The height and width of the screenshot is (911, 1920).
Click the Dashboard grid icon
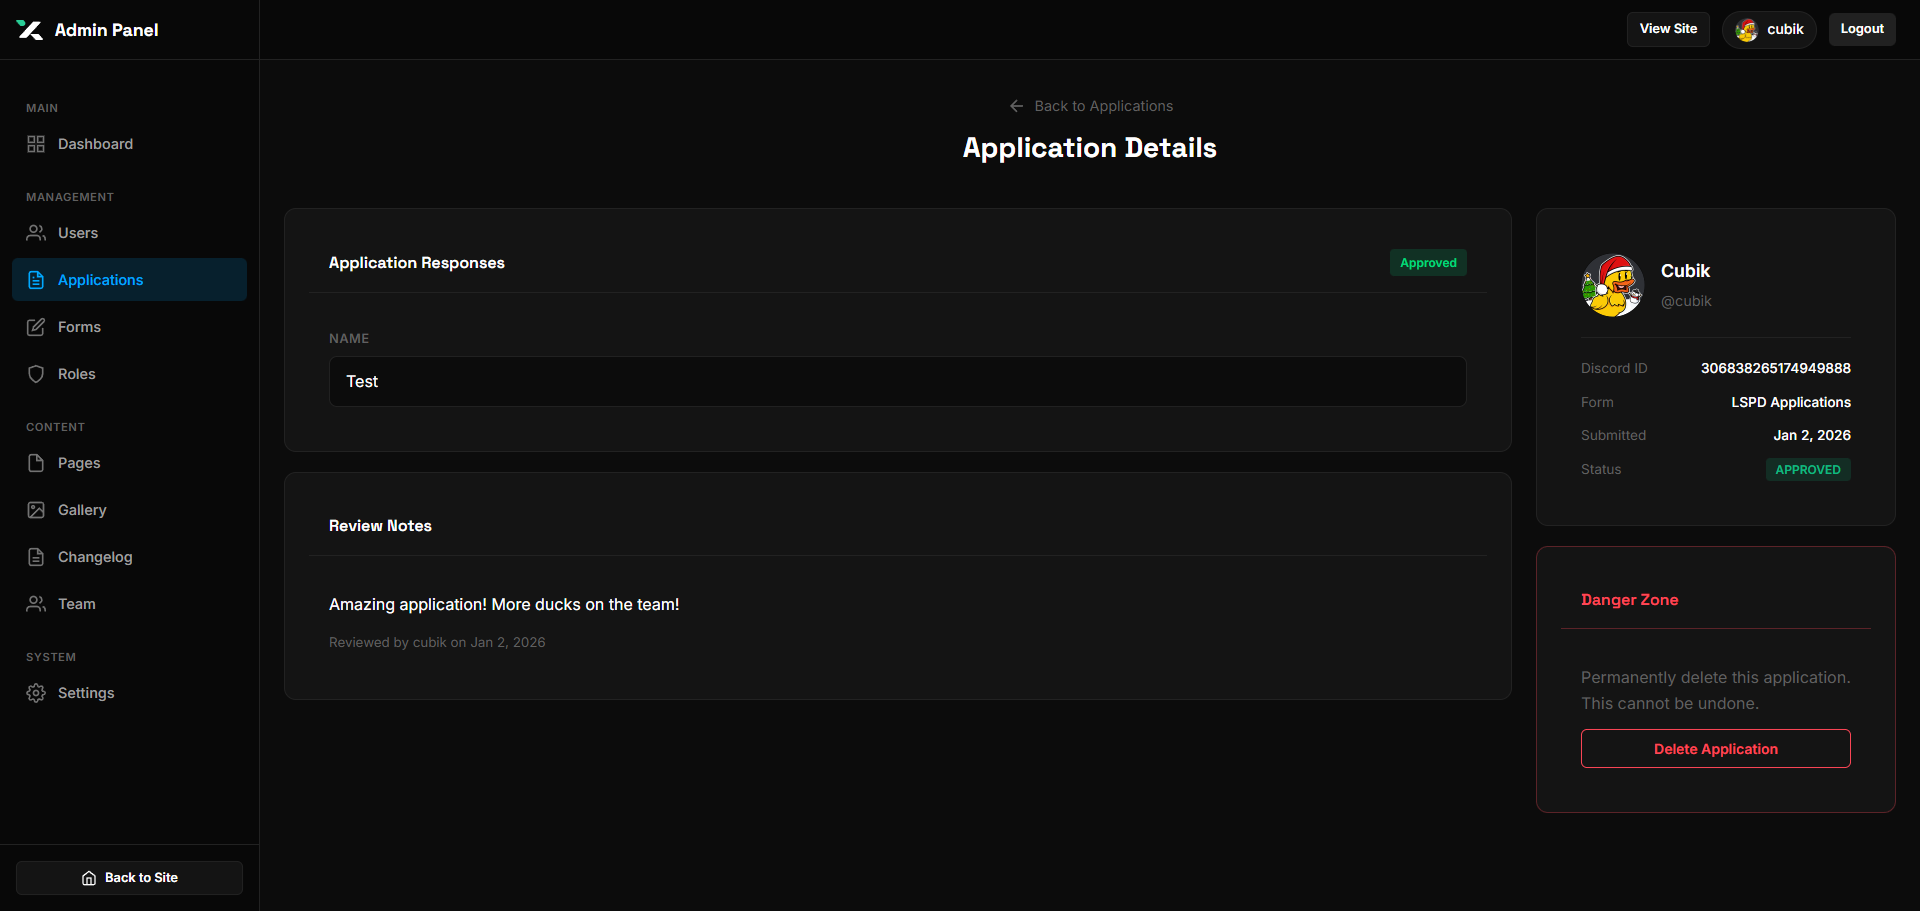tap(36, 144)
